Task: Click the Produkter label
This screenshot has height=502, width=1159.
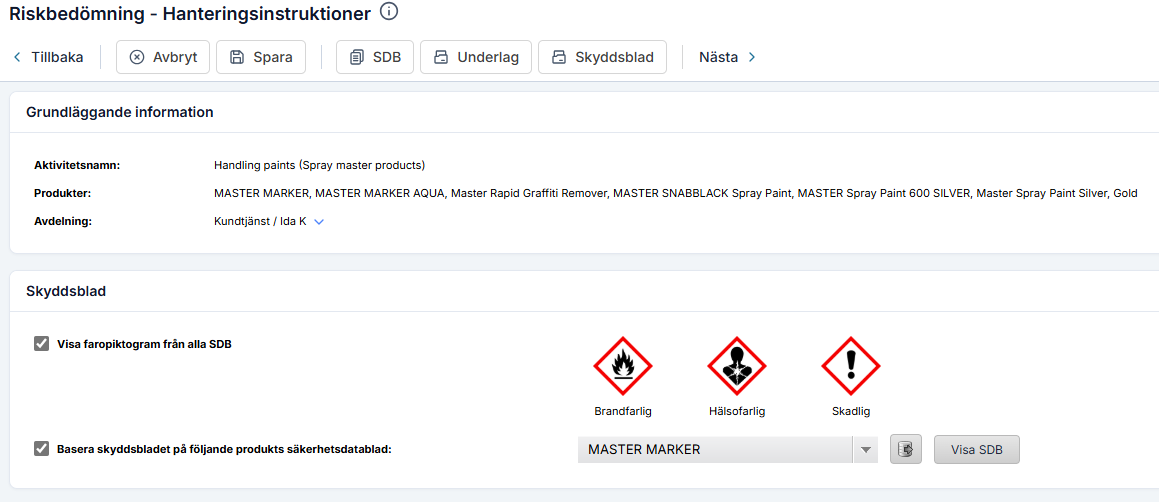Action: coord(62,193)
